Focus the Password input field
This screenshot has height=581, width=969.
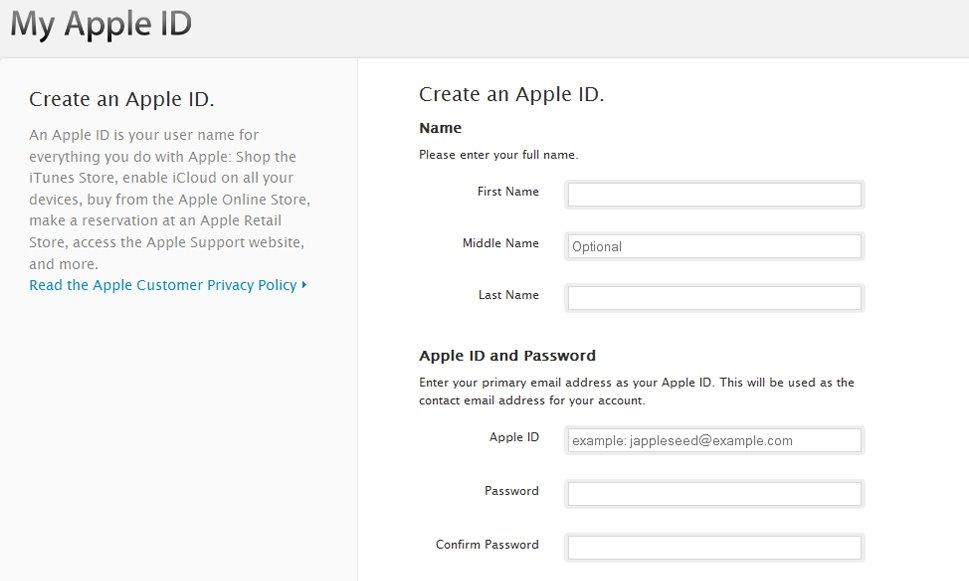714,494
